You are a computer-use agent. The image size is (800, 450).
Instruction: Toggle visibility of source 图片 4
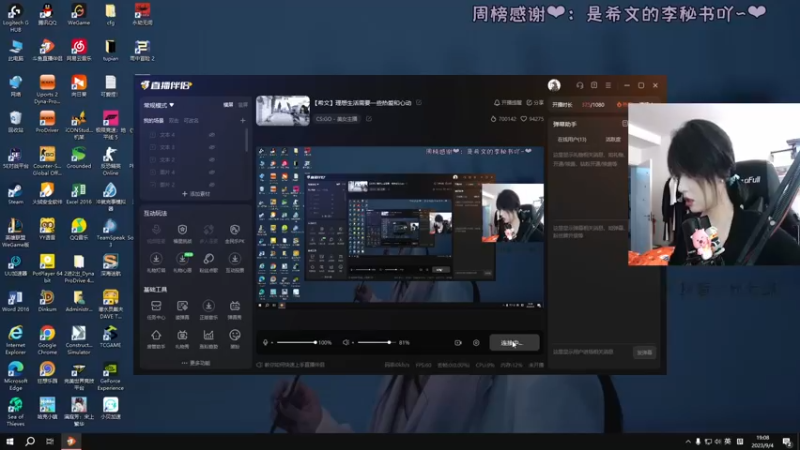tap(212, 172)
